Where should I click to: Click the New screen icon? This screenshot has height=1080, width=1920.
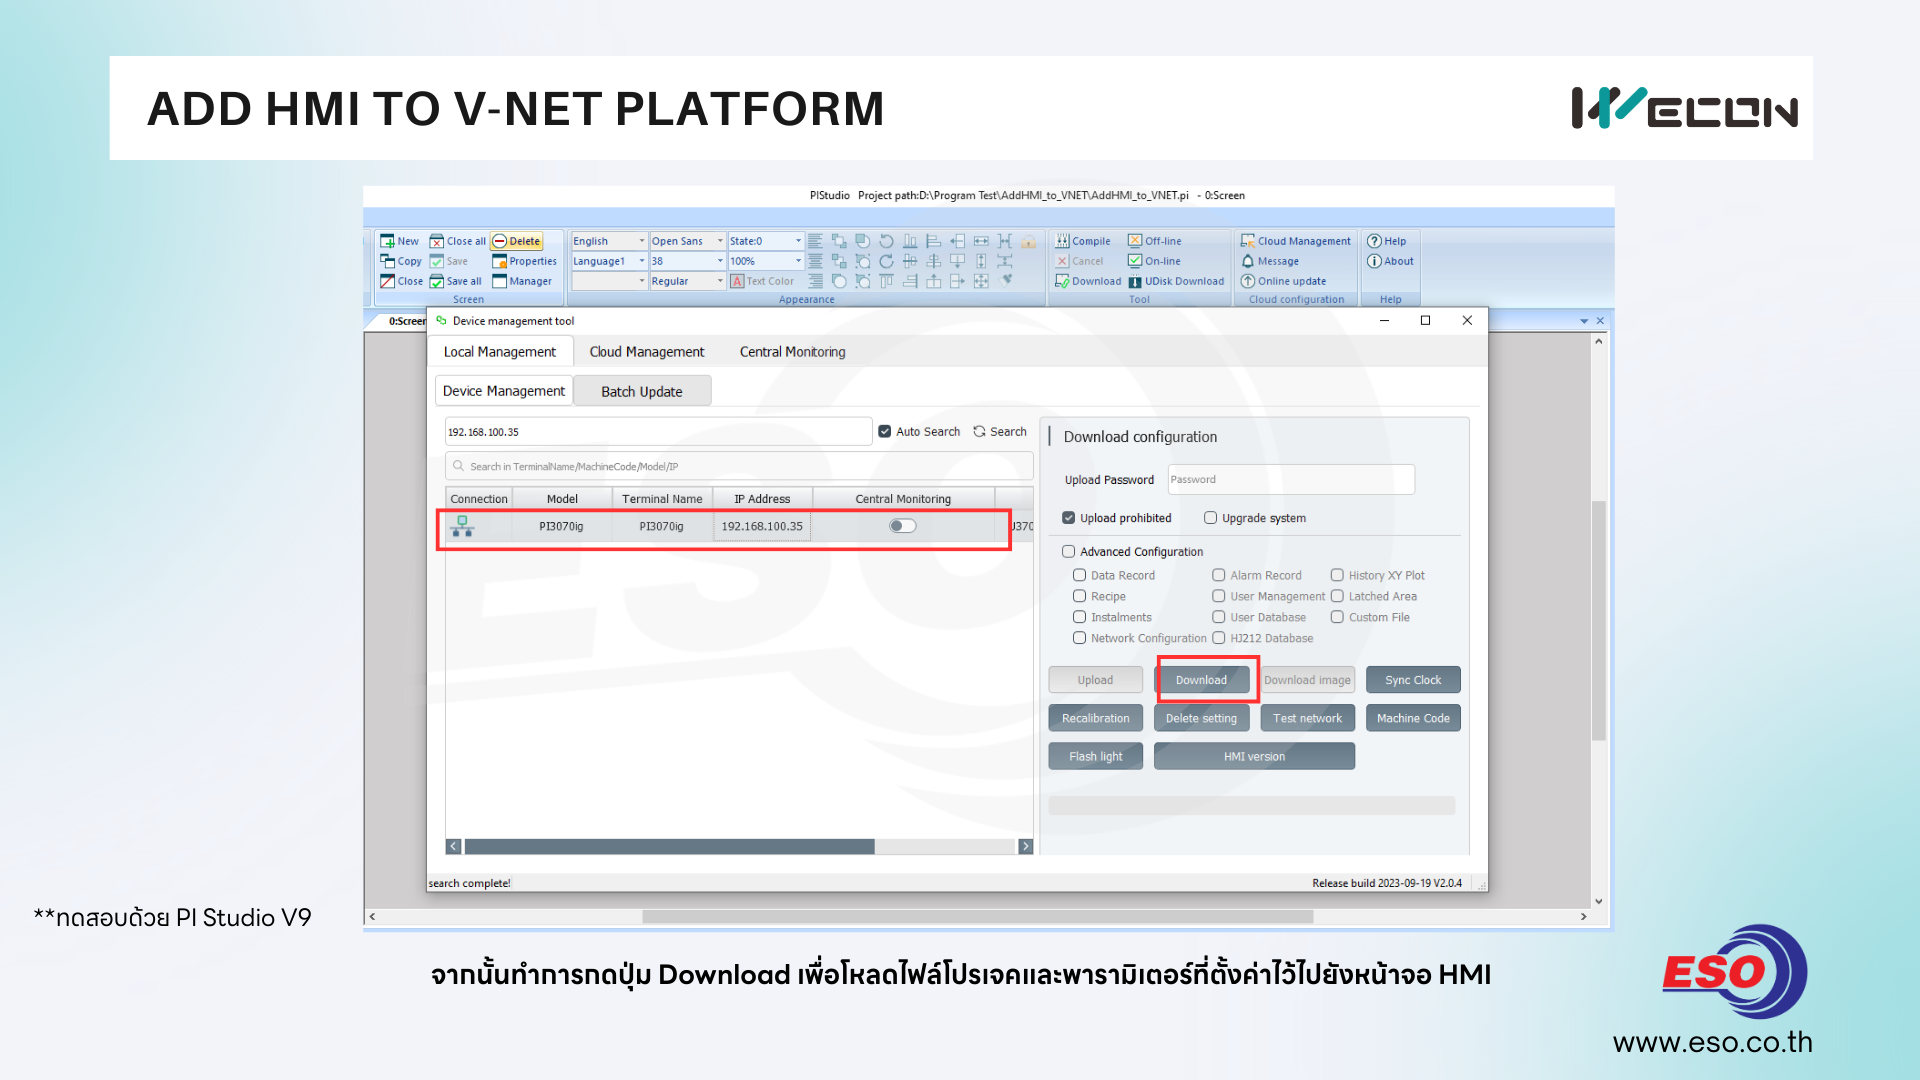coord(387,241)
